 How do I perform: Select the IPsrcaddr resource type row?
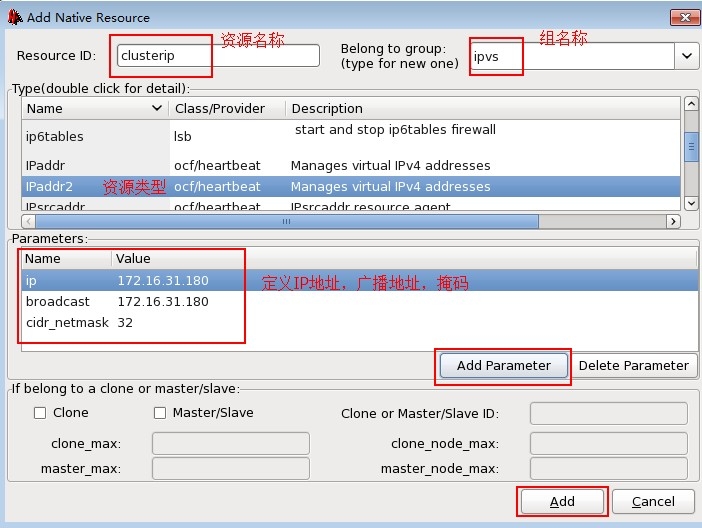click(x=351, y=205)
